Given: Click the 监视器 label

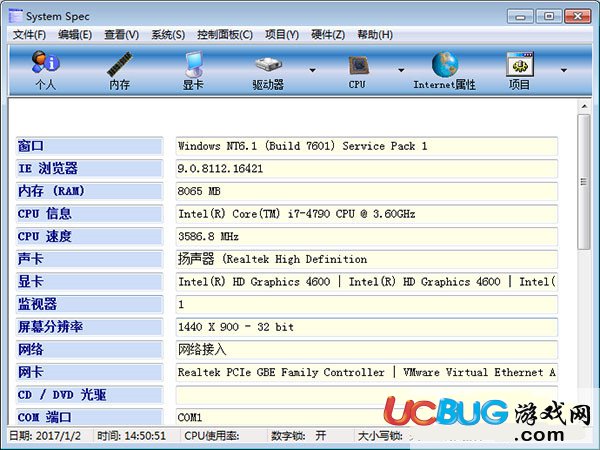Looking at the screenshot, I should point(90,305).
